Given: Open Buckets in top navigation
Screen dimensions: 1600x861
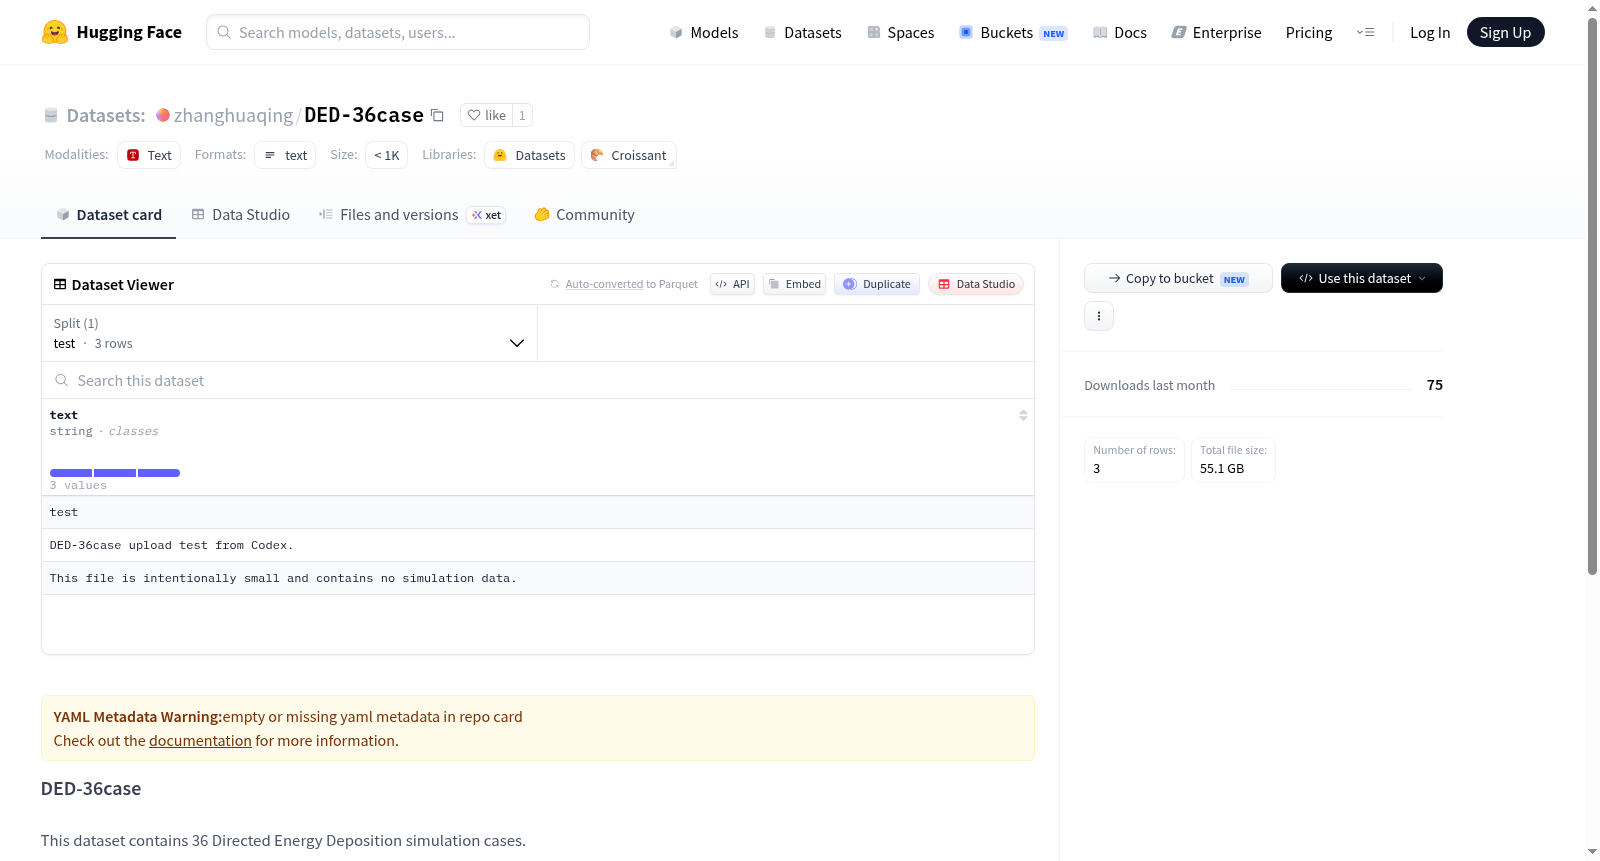Looking at the screenshot, I should pos(1013,32).
